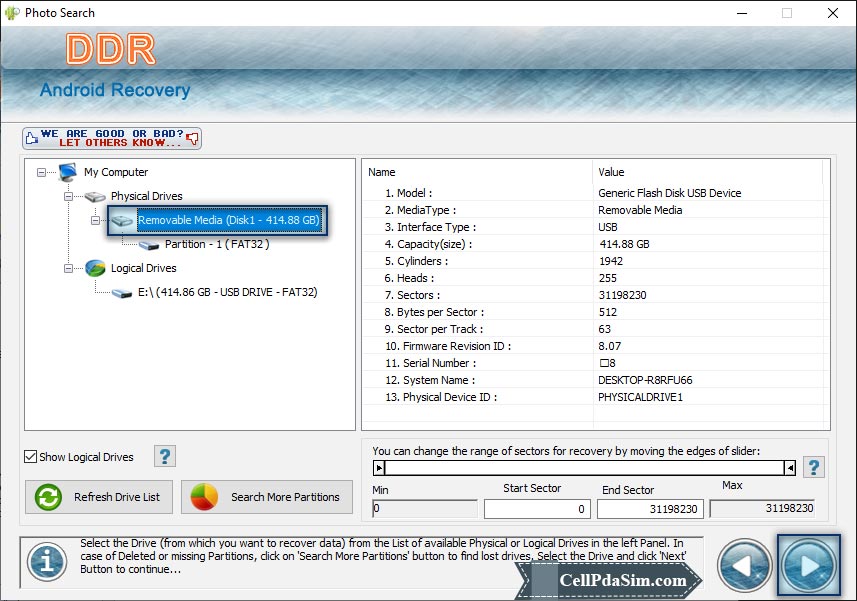Screen dimensions: 857x601
Task: Click the info icon in instructions panel
Action: pos(47,562)
